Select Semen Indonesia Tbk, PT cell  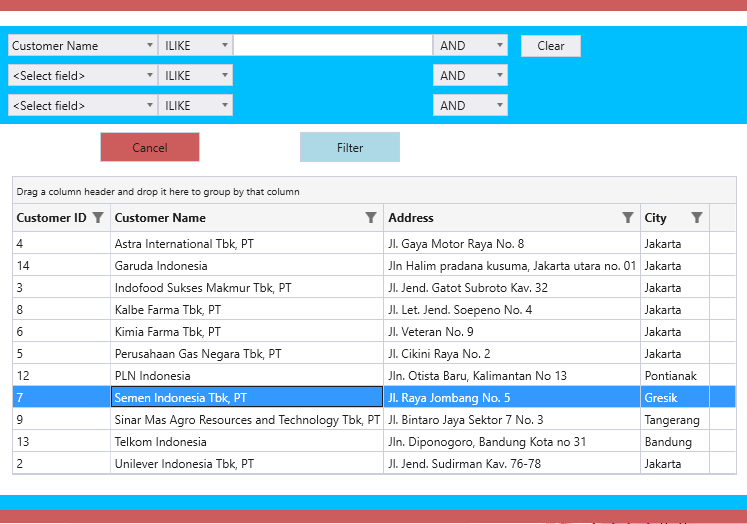pos(247,397)
